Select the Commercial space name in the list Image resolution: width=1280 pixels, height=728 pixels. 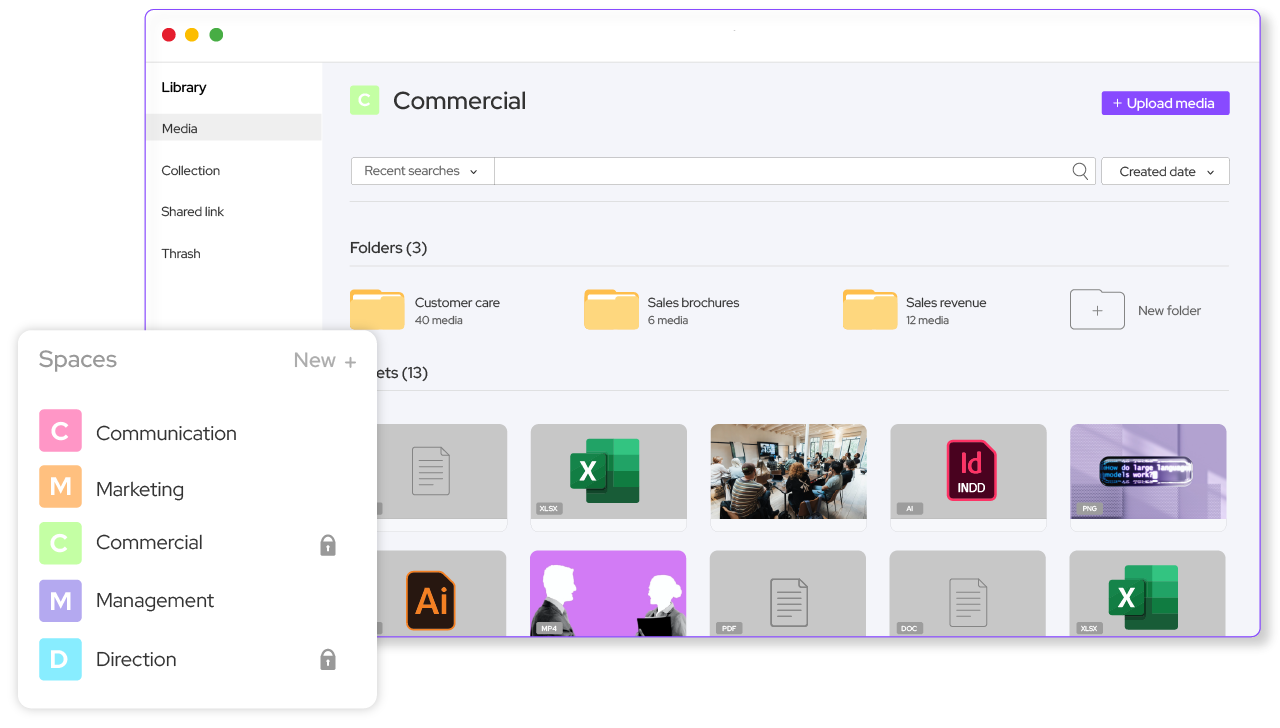tap(149, 543)
